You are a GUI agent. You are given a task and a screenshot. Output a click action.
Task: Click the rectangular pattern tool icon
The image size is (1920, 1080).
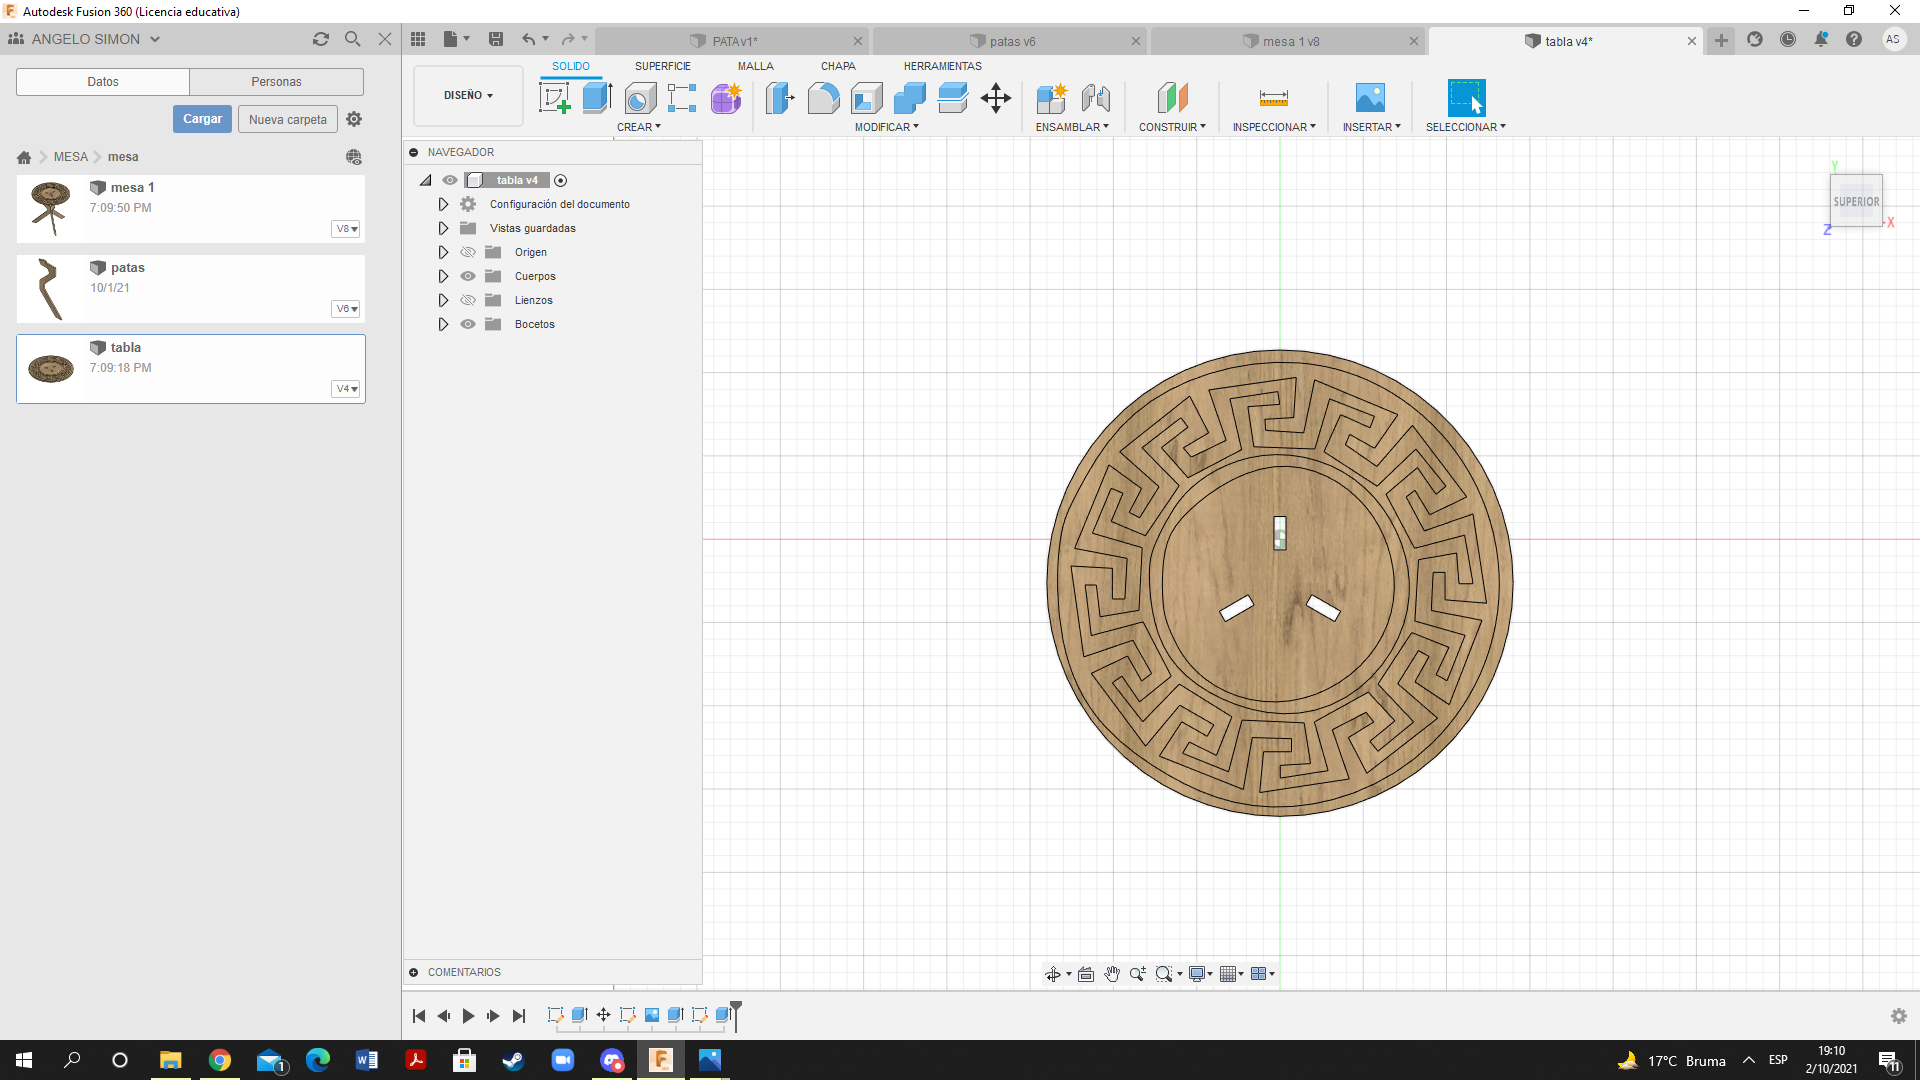coord(683,98)
